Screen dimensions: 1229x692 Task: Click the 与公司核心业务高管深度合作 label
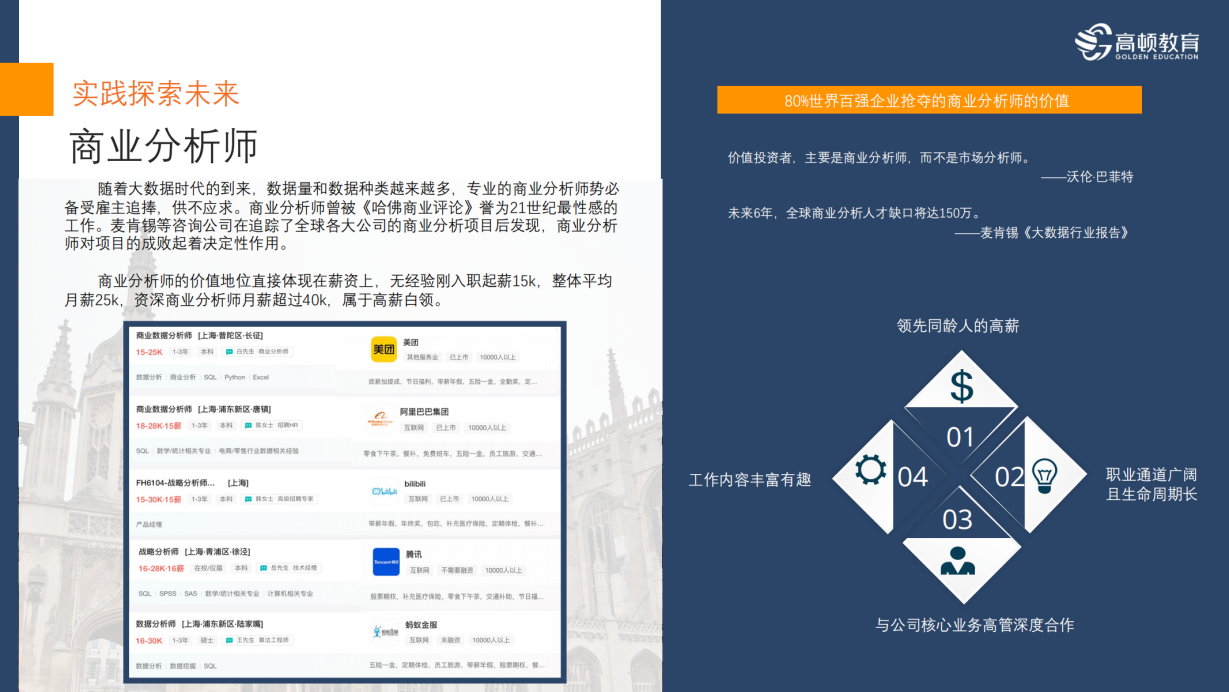click(x=975, y=625)
